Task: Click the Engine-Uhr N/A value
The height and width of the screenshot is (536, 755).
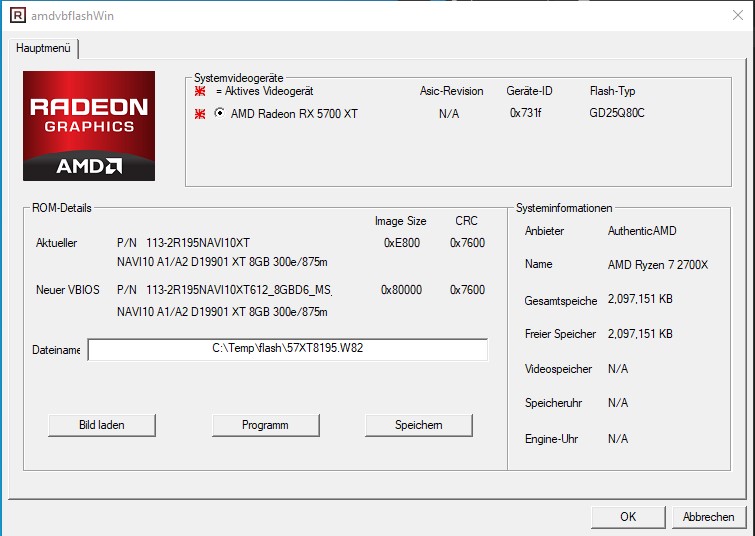Action: [x=618, y=439]
